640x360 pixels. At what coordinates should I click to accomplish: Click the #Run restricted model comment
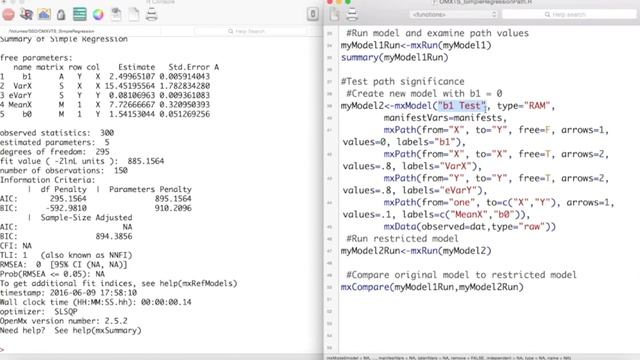(x=402, y=239)
